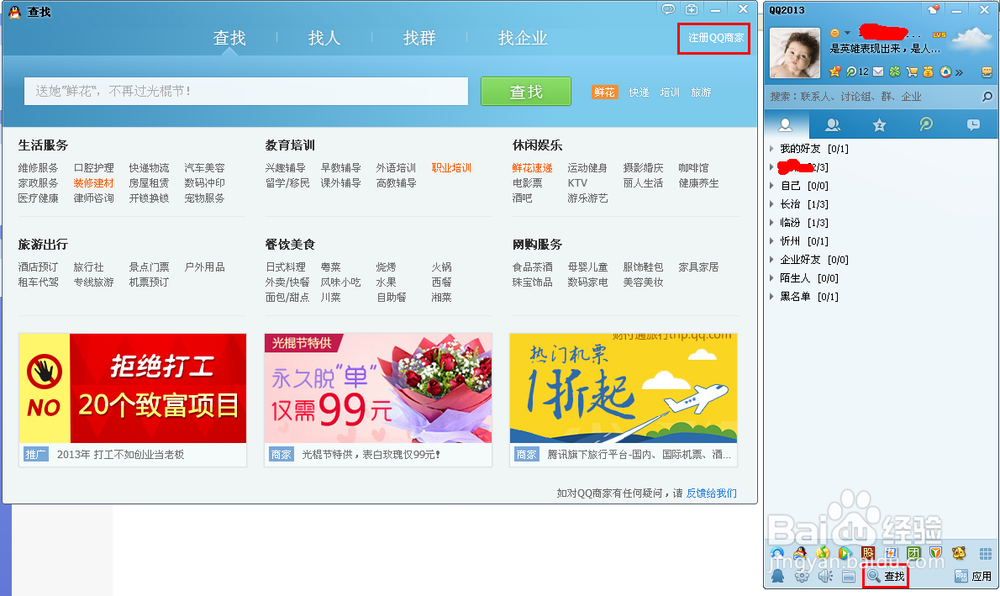Open the Xunlei lightning app icon

(x=891, y=553)
